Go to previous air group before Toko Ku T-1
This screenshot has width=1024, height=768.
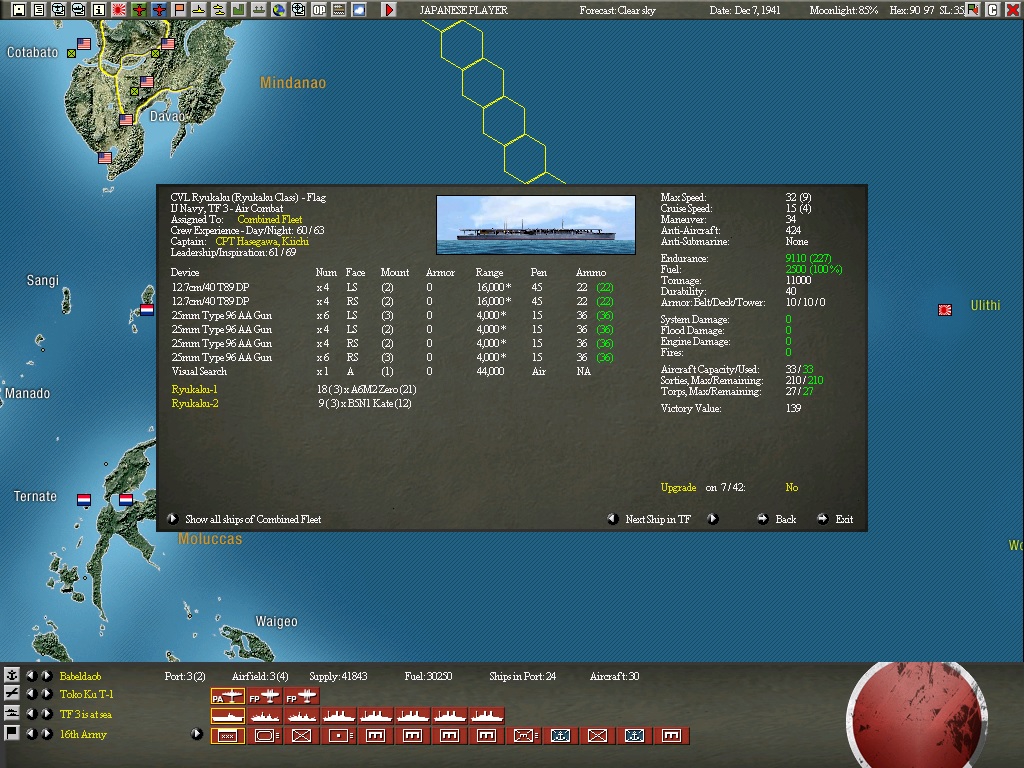pyautogui.click(x=31, y=694)
